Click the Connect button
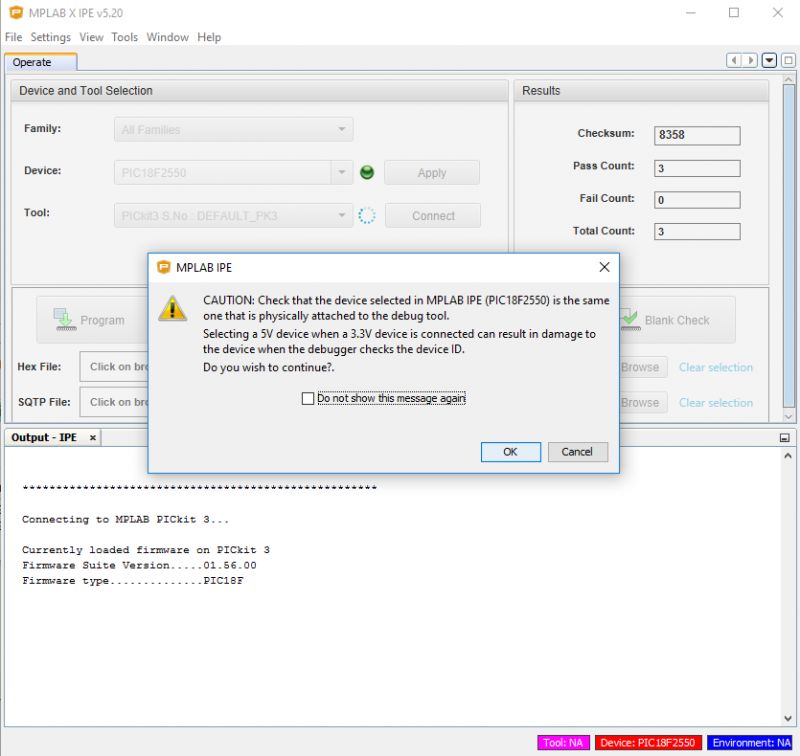 (x=433, y=215)
